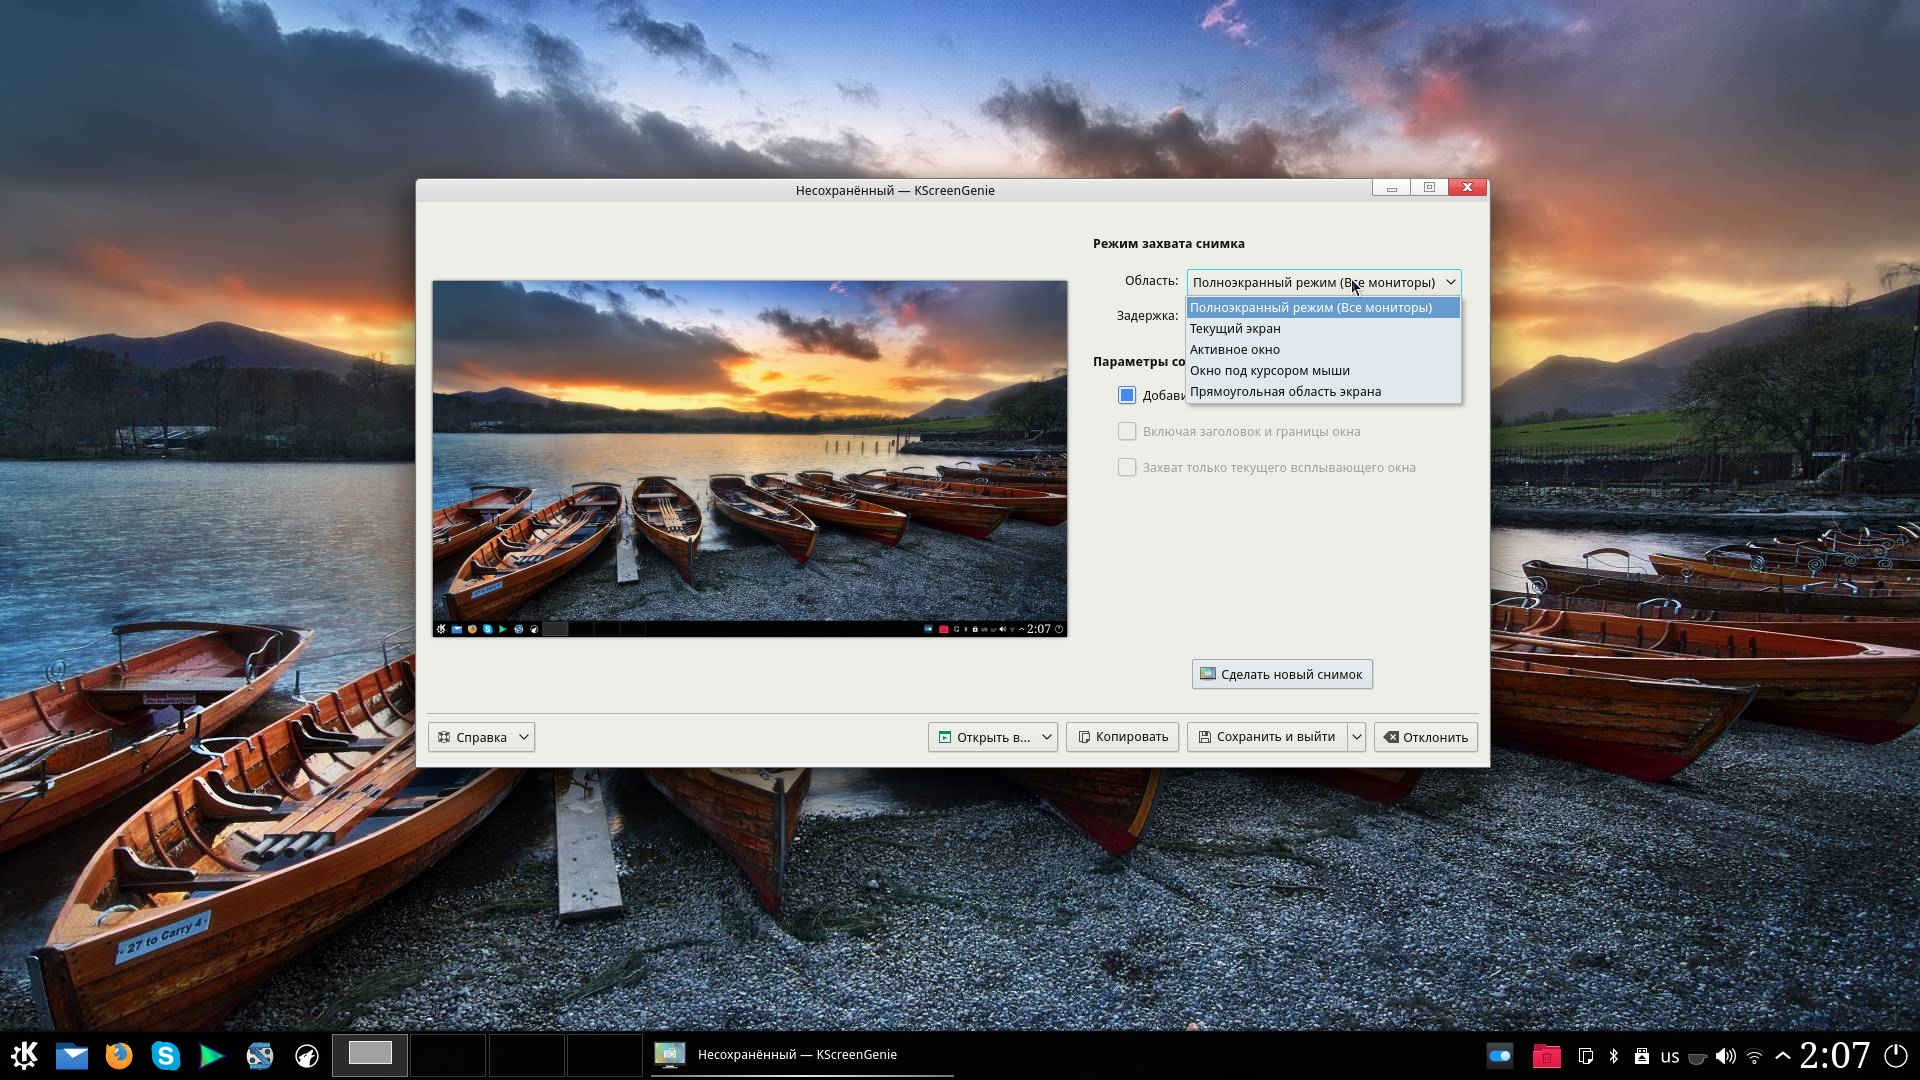Viewport: 1920px width, 1080px height.
Task: Open the KDE application launcher
Action: click(x=24, y=1055)
